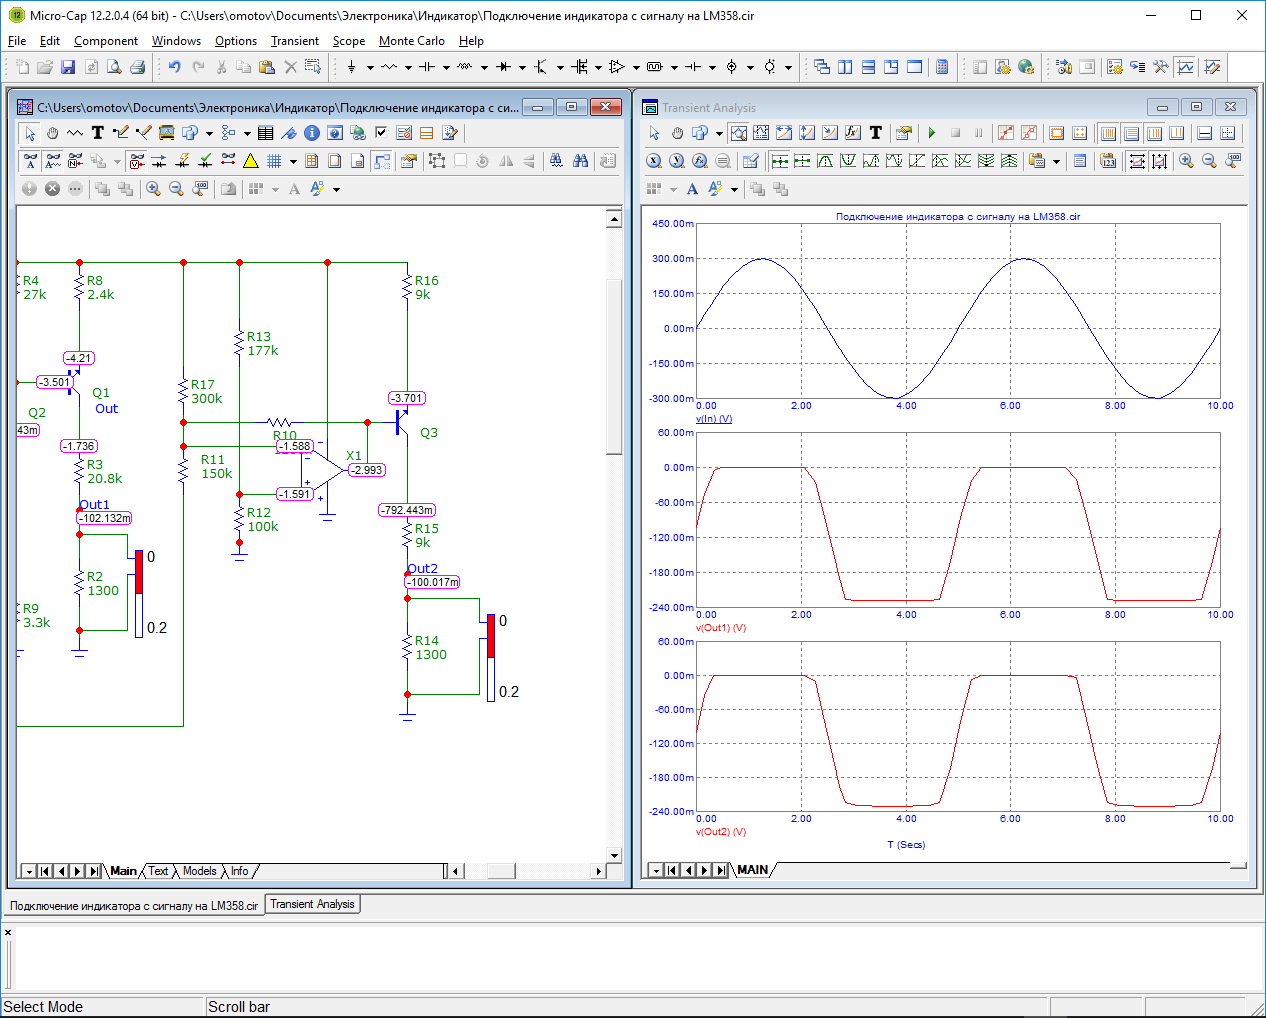1266x1018 pixels.
Task: Select the Text tool in schematic toolbar
Action: click(x=98, y=133)
